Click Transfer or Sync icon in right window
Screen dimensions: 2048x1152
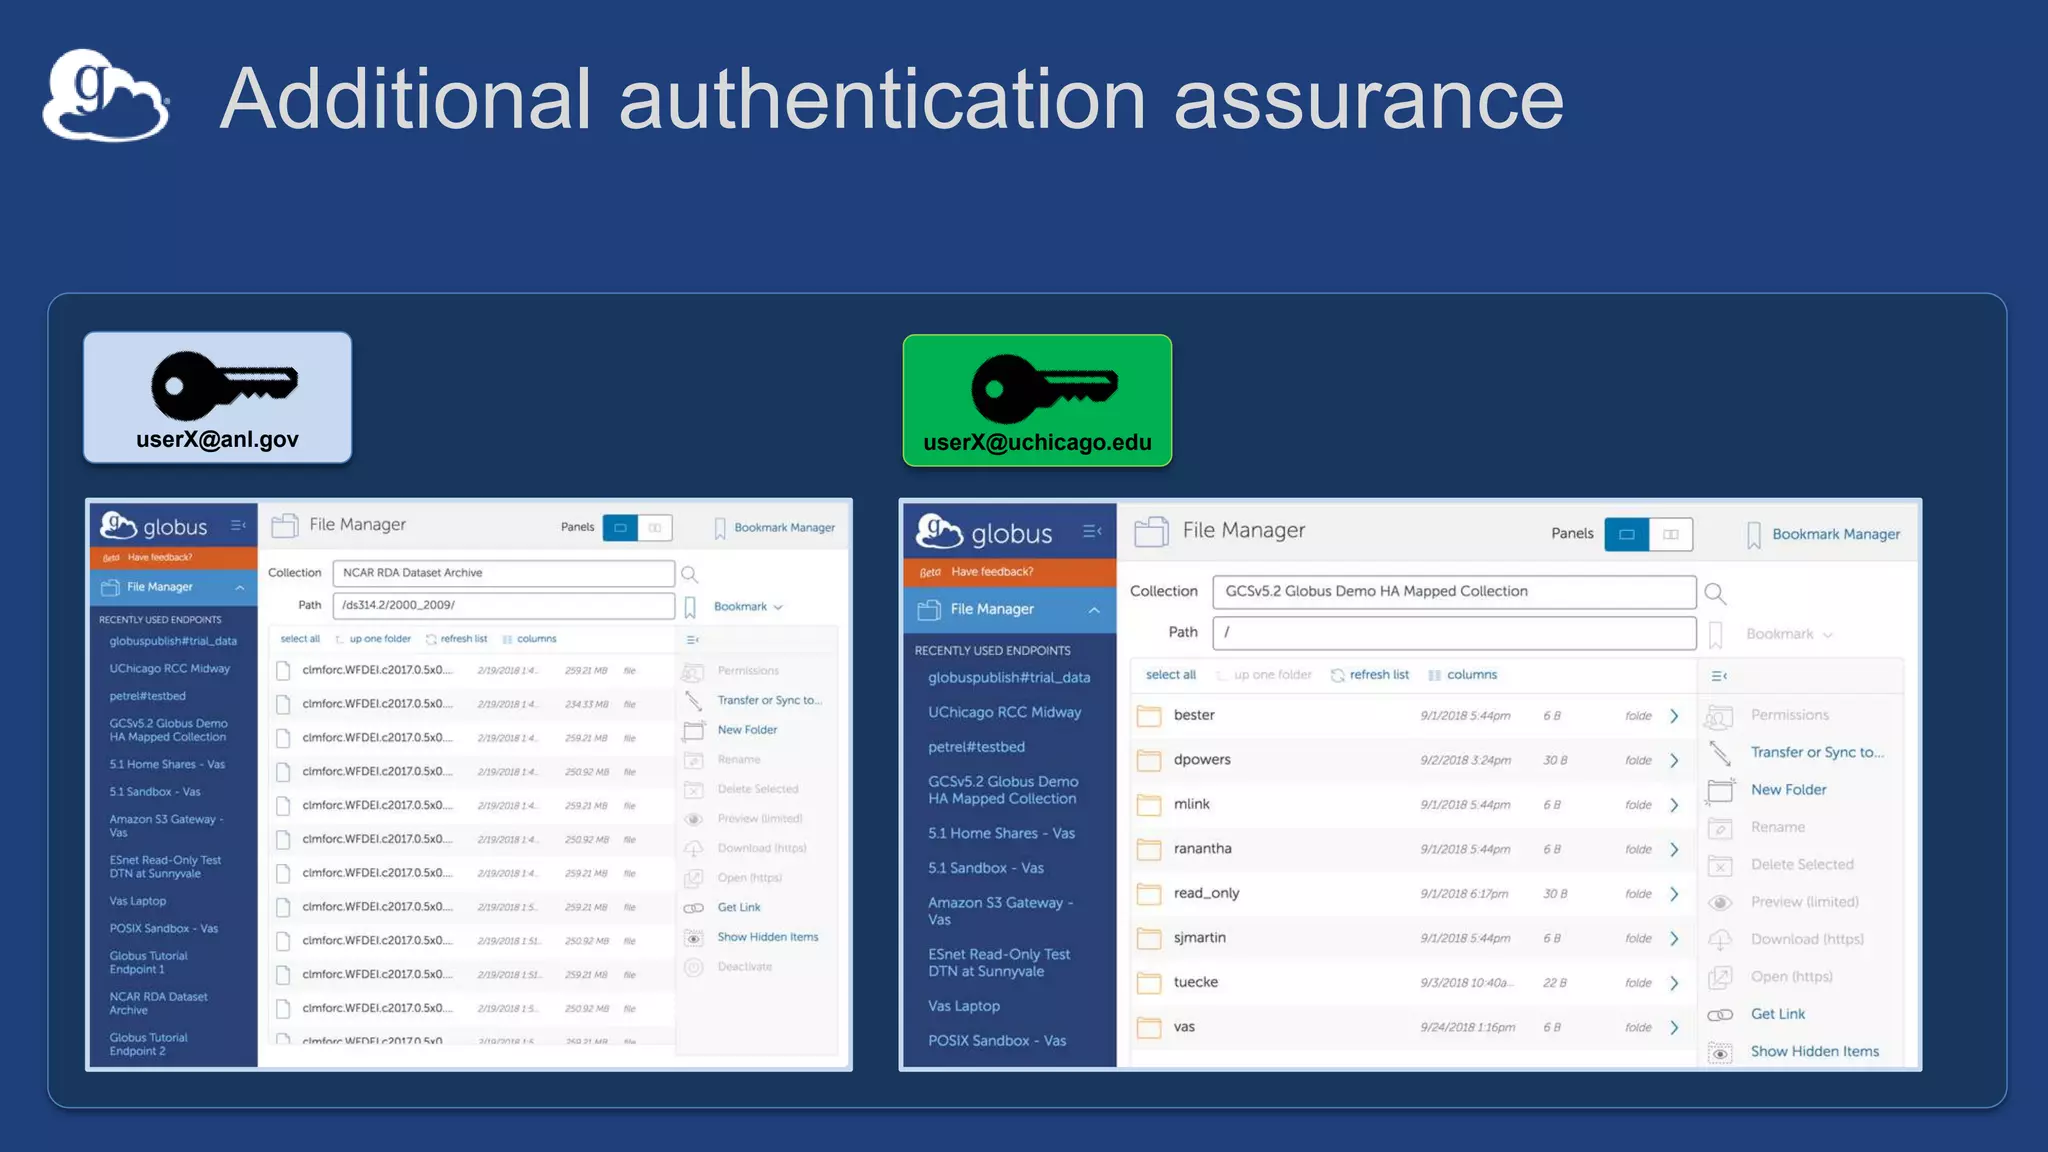point(1720,753)
